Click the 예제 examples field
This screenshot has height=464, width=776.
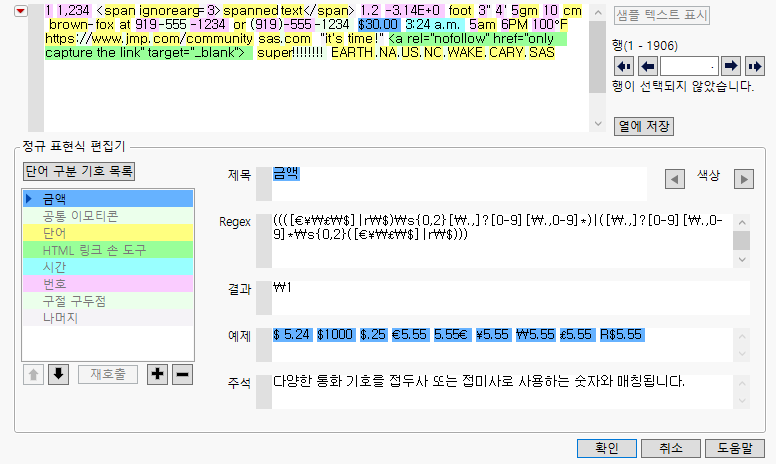pyautogui.click(x=501, y=345)
